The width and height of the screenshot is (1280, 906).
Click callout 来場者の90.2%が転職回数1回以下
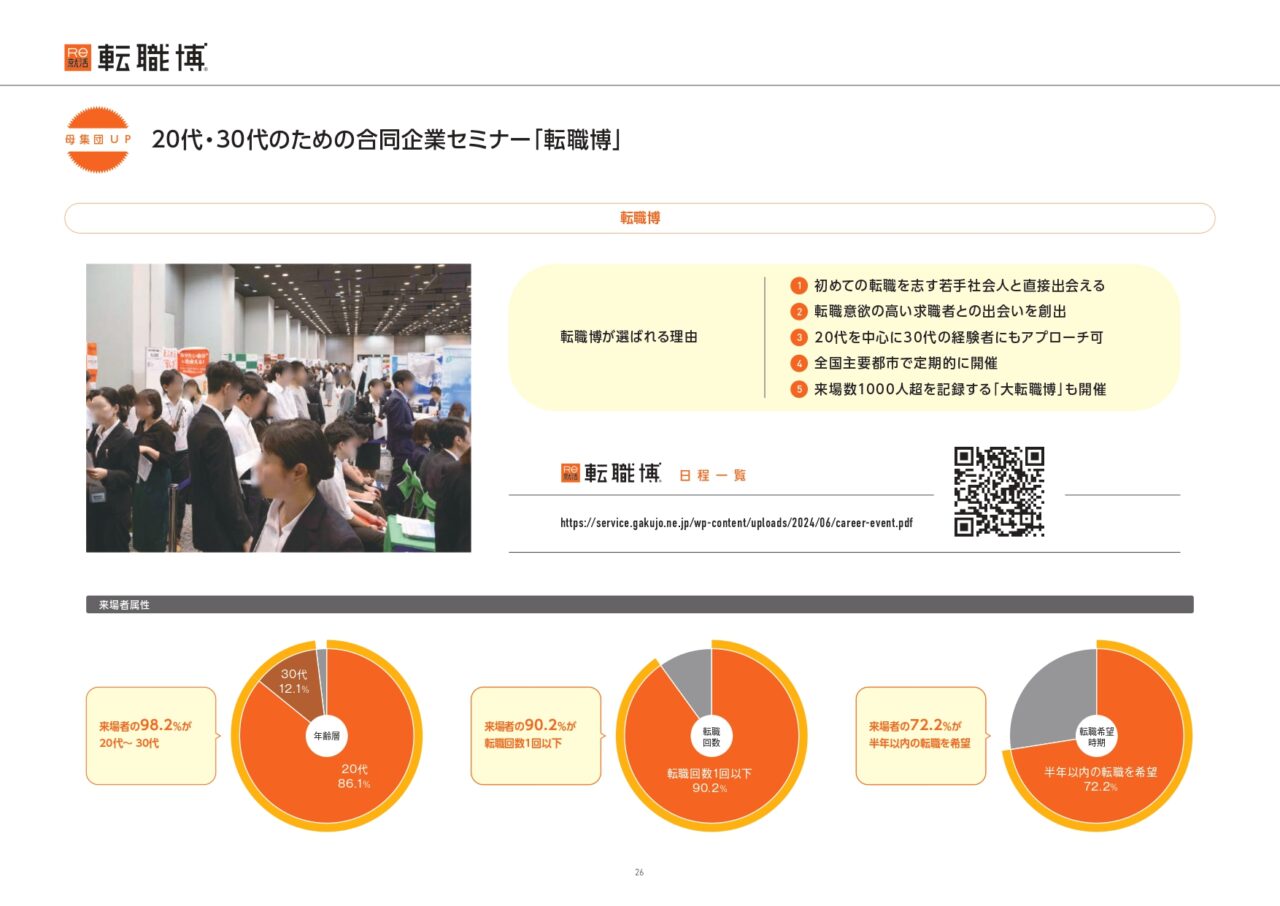(x=536, y=735)
